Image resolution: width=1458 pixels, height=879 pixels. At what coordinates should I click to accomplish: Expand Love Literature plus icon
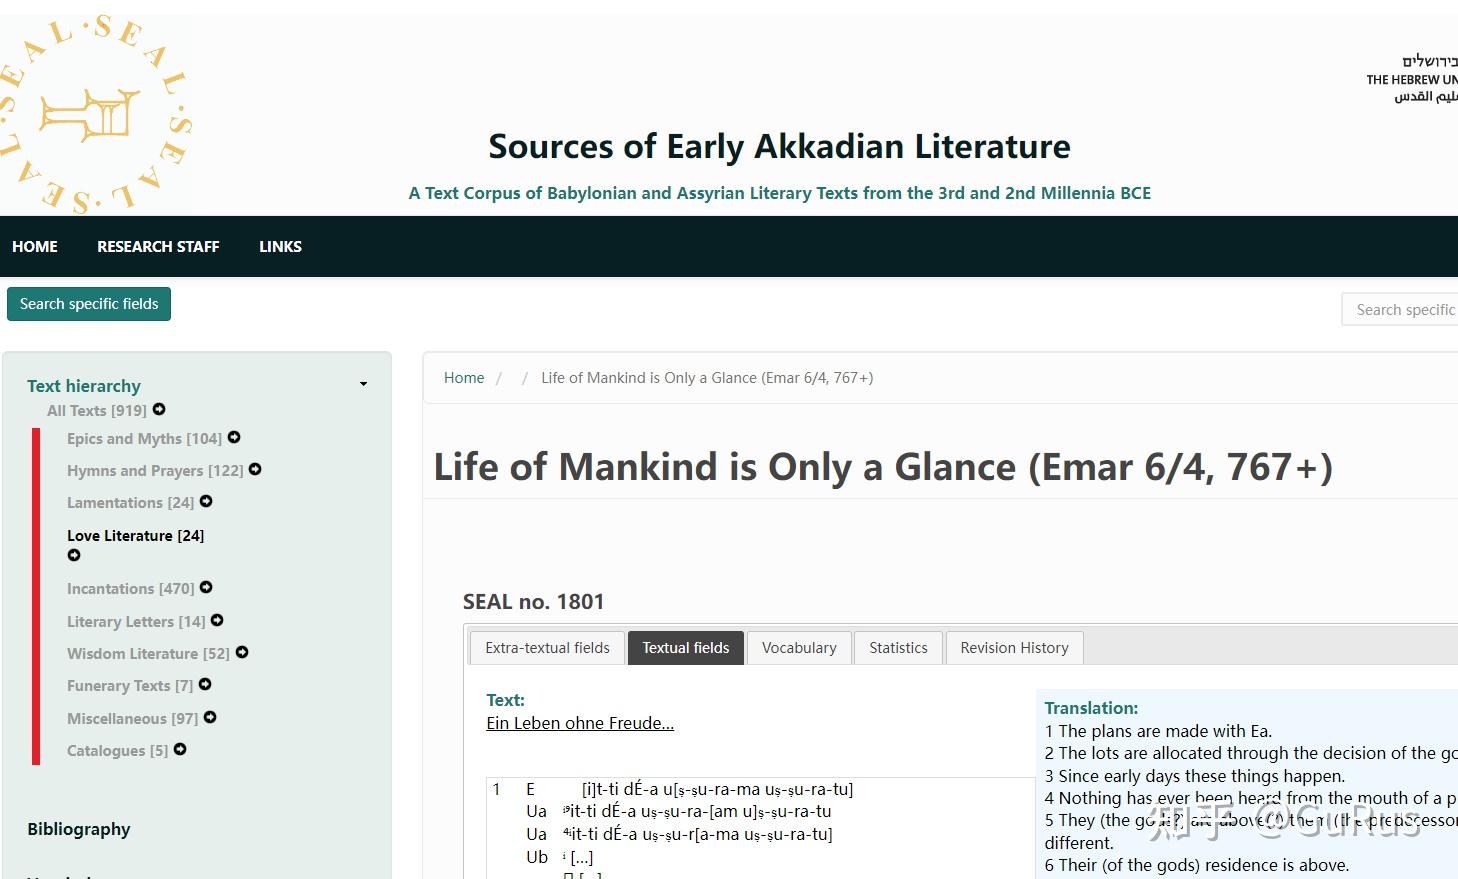pyautogui.click(x=74, y=555)
